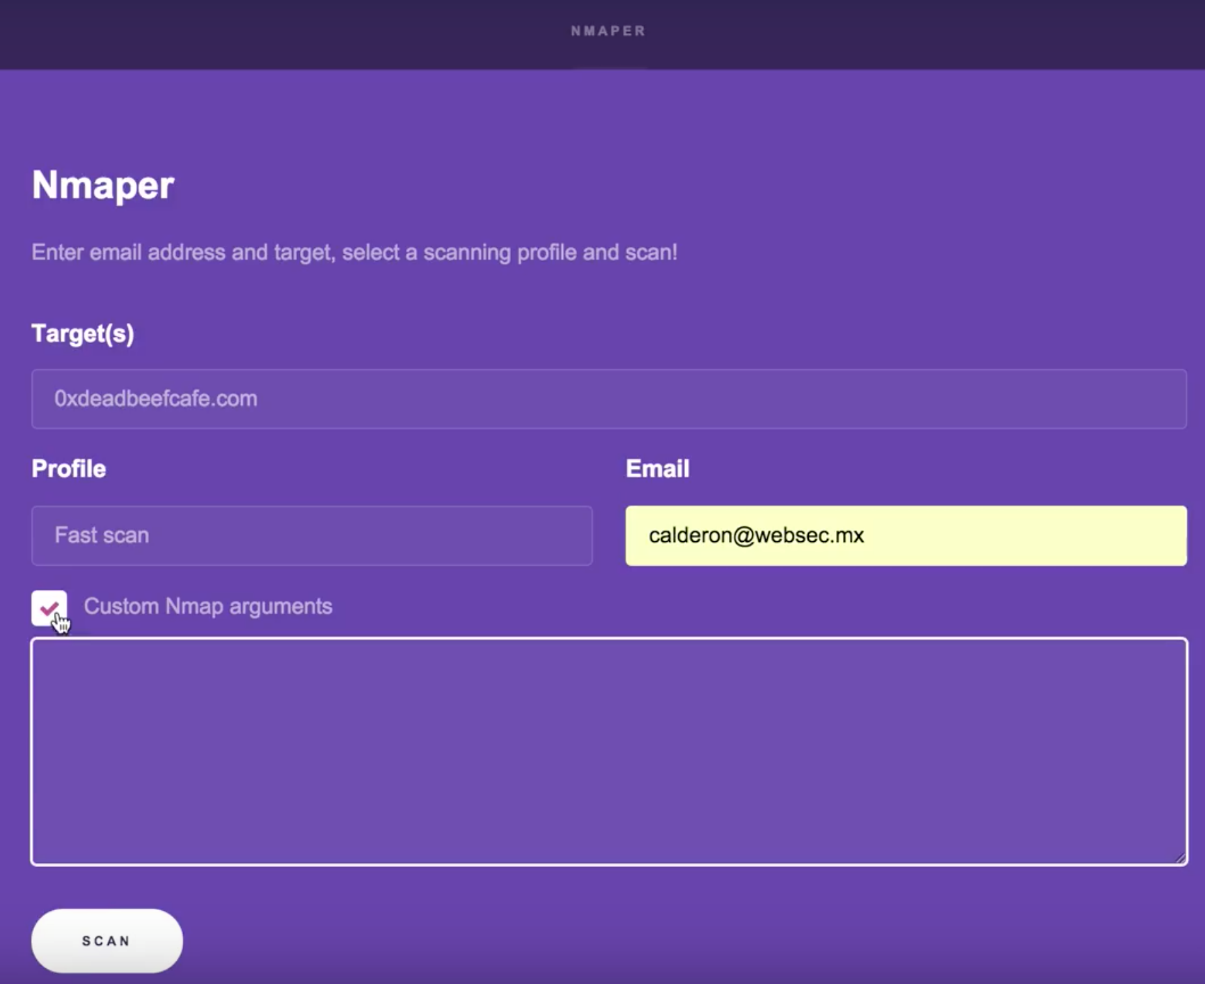
Task: Click the Email field label
Action: click(x=657, y=468)
